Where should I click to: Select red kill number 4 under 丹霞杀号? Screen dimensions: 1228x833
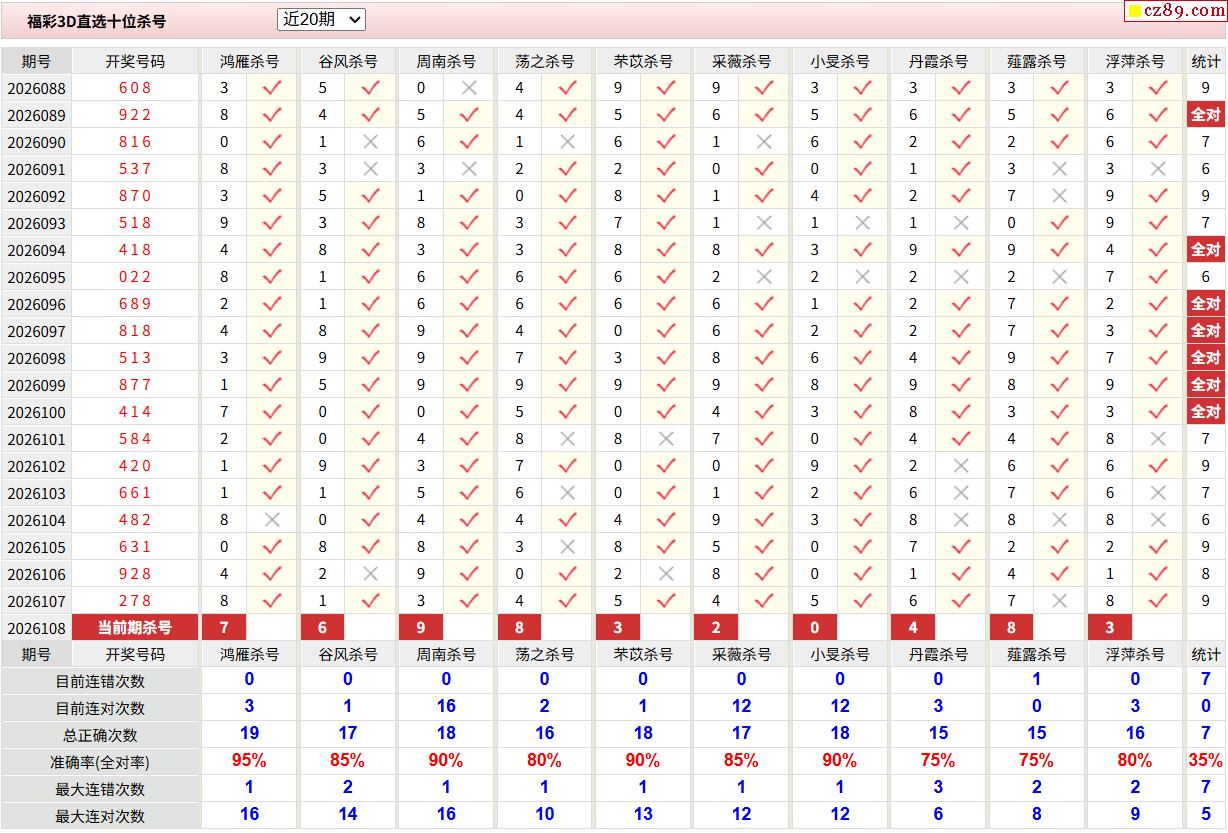point(913,628)
